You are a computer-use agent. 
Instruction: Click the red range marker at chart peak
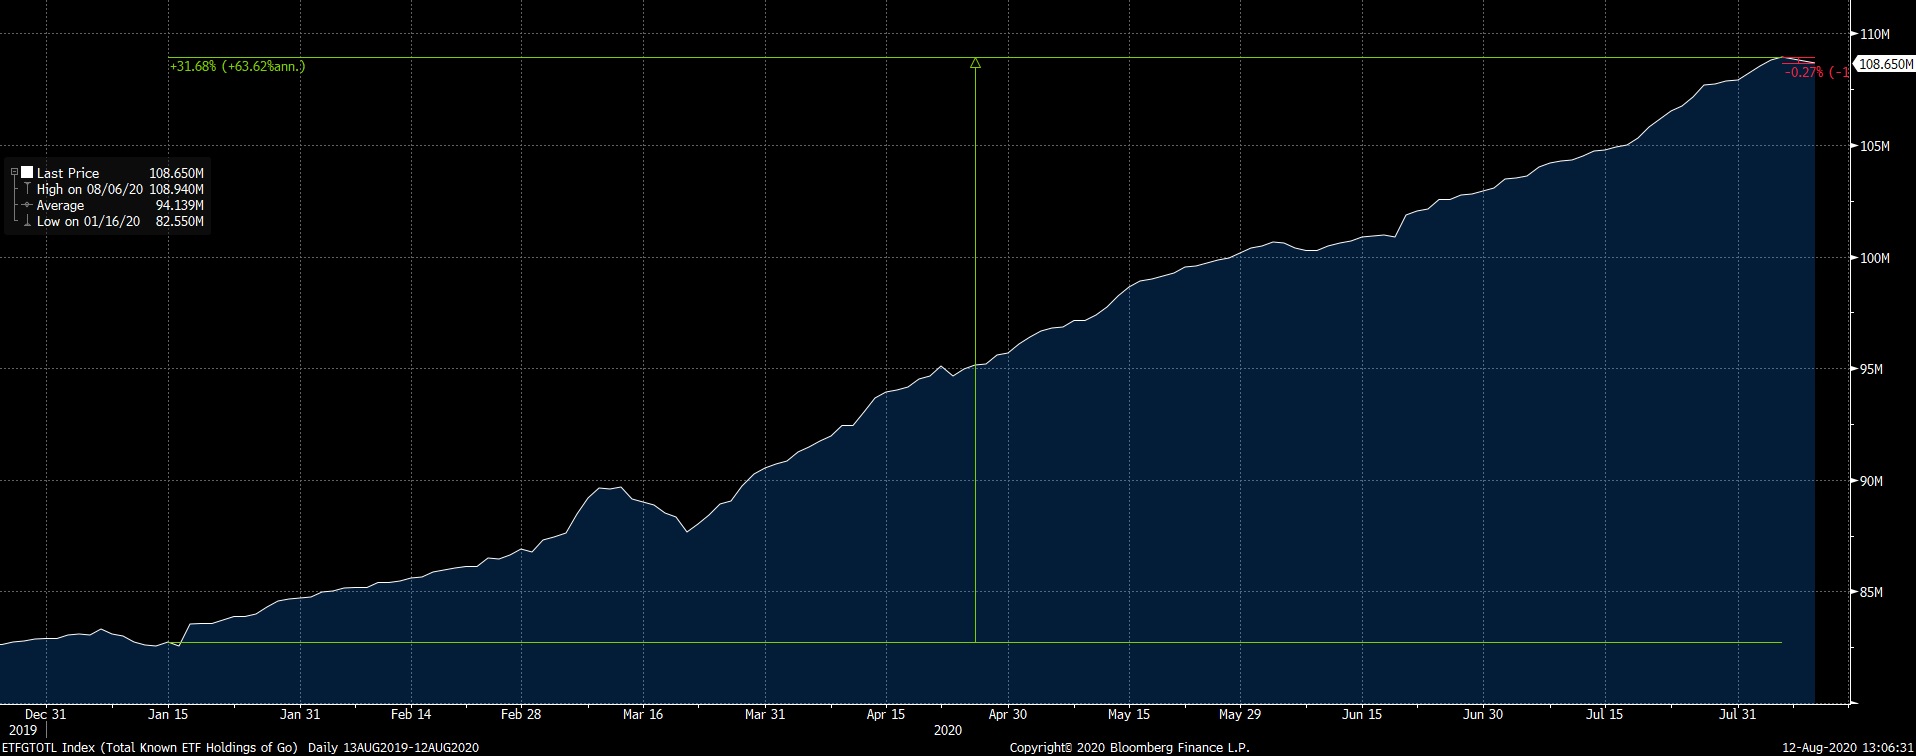[x=1798, y=60]
